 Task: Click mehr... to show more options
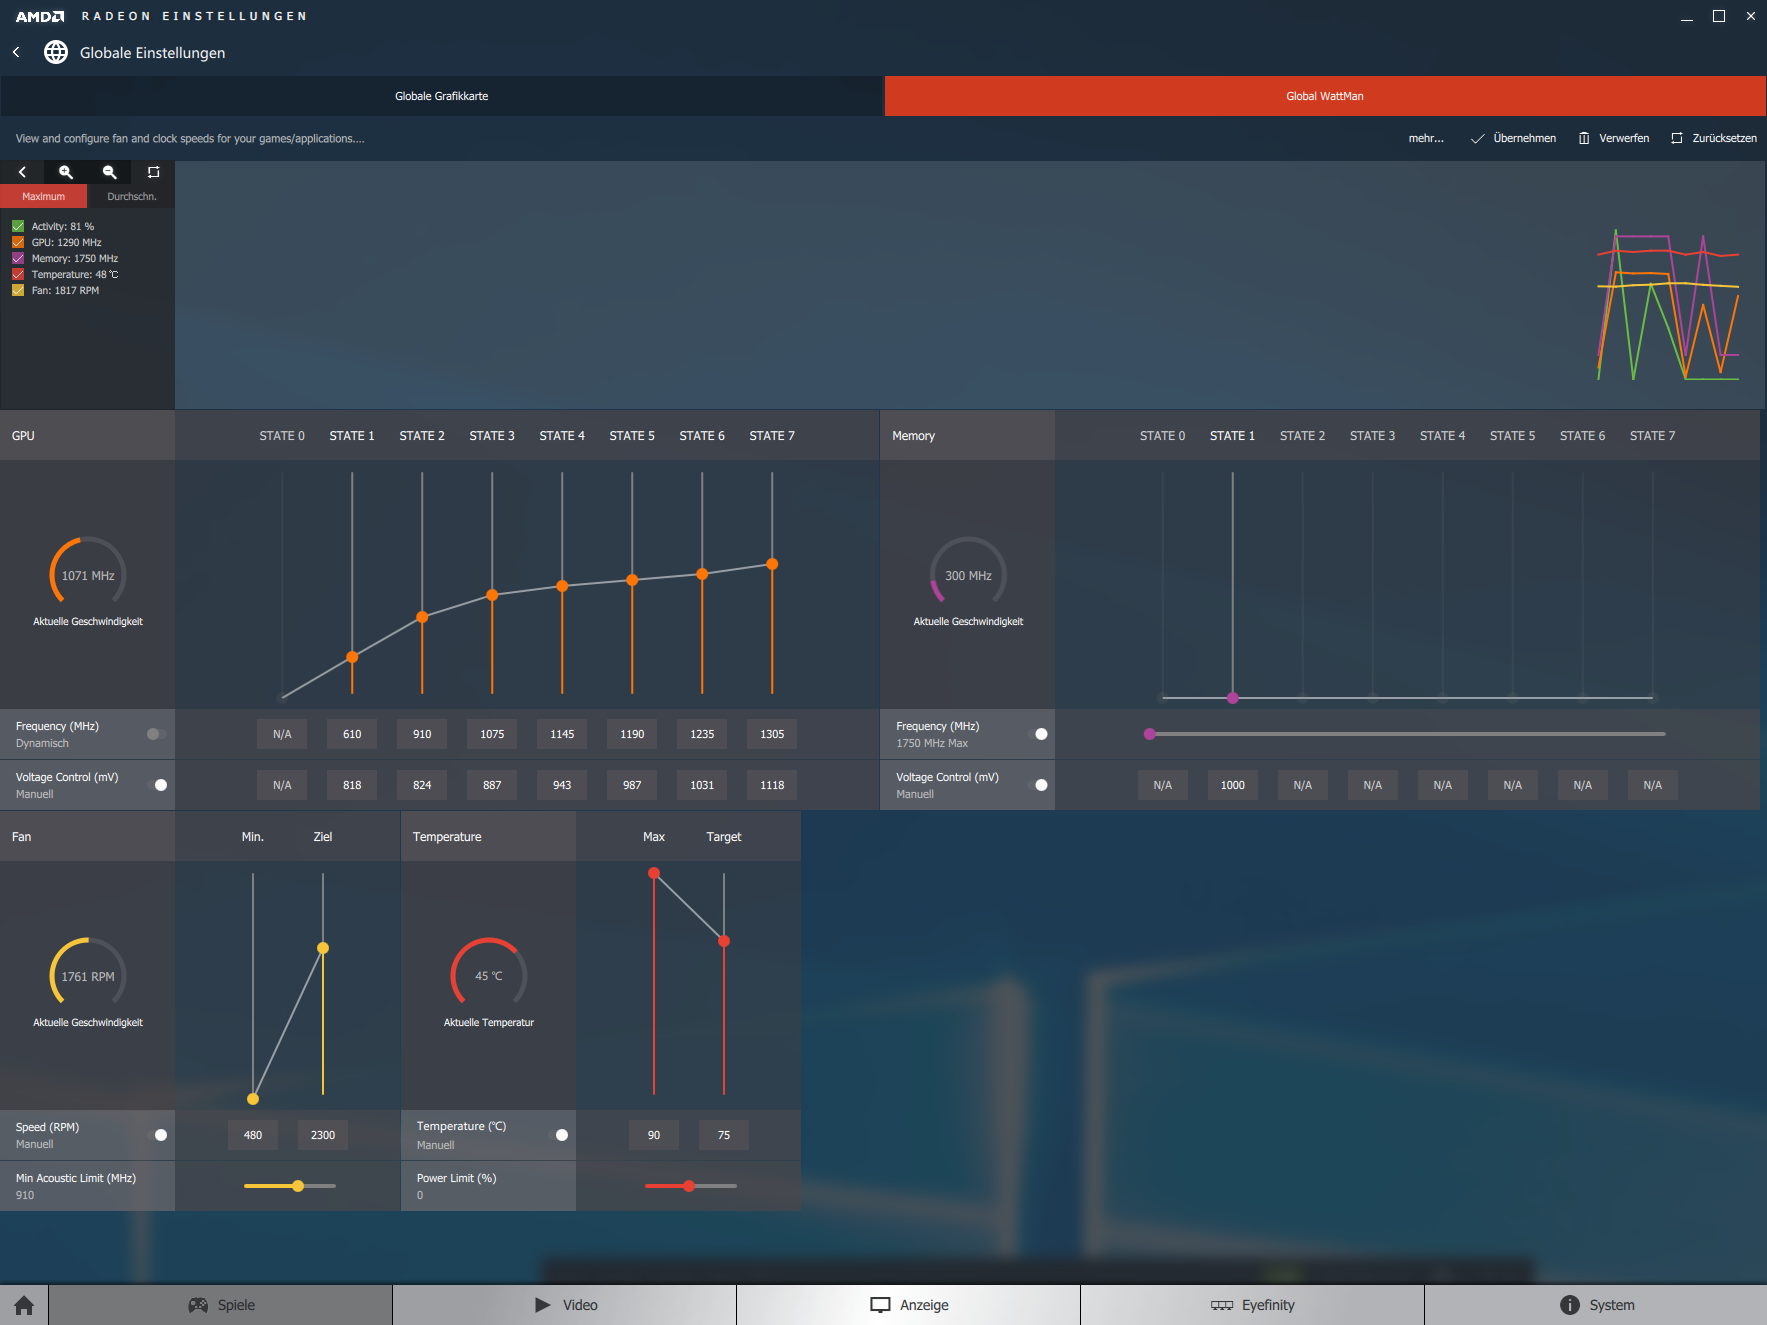(1426, 139)
